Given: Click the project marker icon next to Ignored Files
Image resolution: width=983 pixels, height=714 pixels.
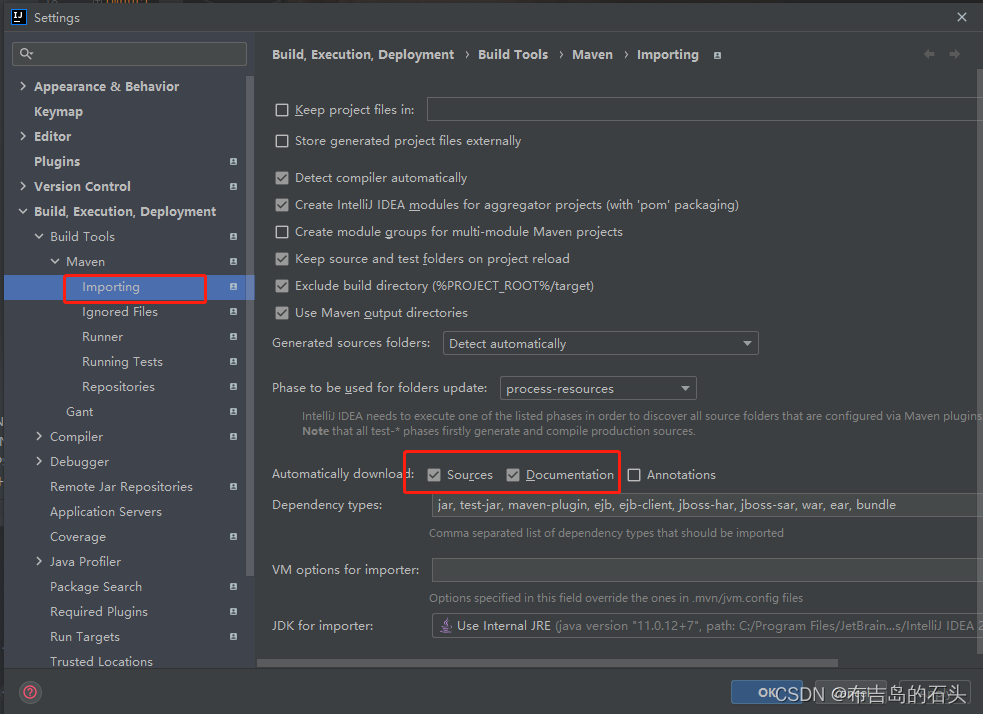Looking at the screenshot, I should pos(233,312).
